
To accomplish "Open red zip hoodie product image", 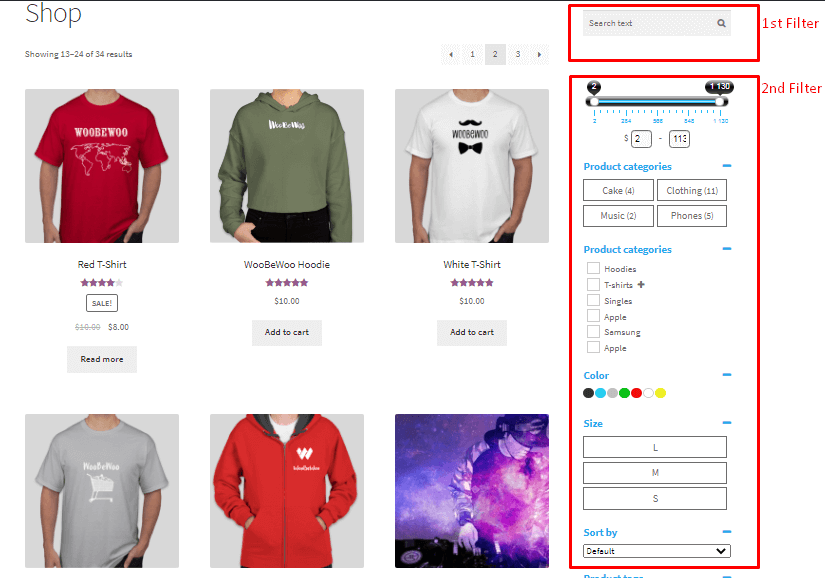I will [287, 491].
